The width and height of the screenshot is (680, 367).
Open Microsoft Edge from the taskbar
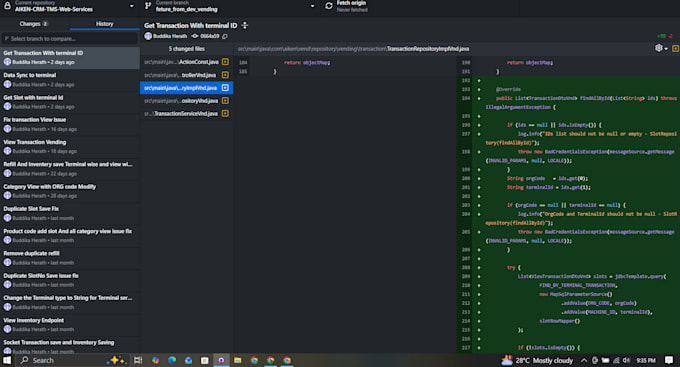tap(172, 360)
